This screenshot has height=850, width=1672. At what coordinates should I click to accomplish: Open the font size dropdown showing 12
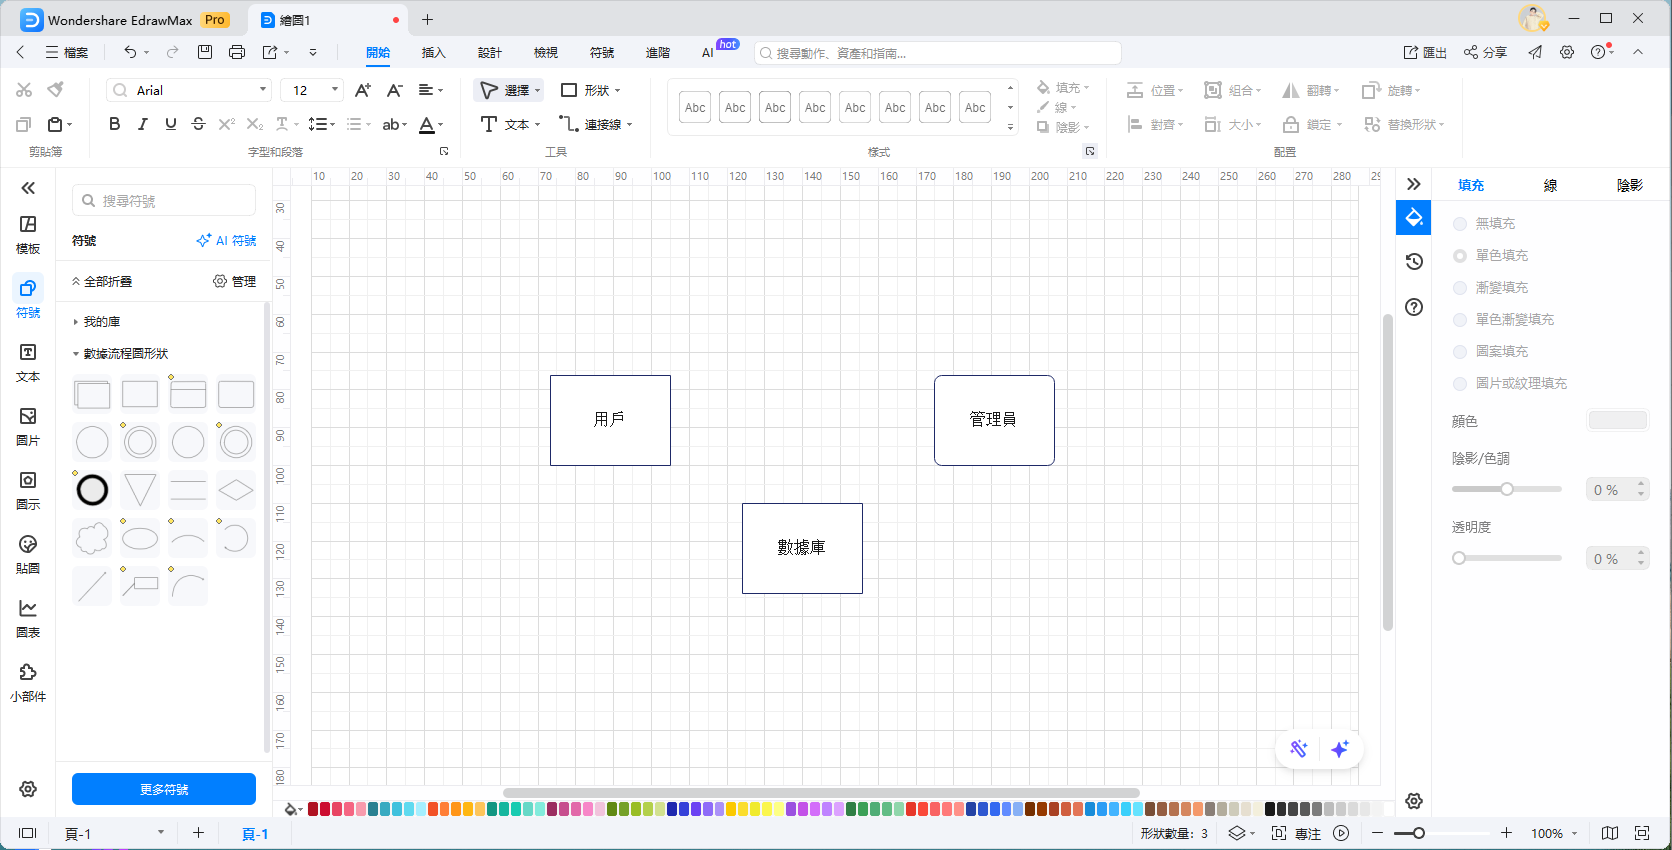pos(311,90)
